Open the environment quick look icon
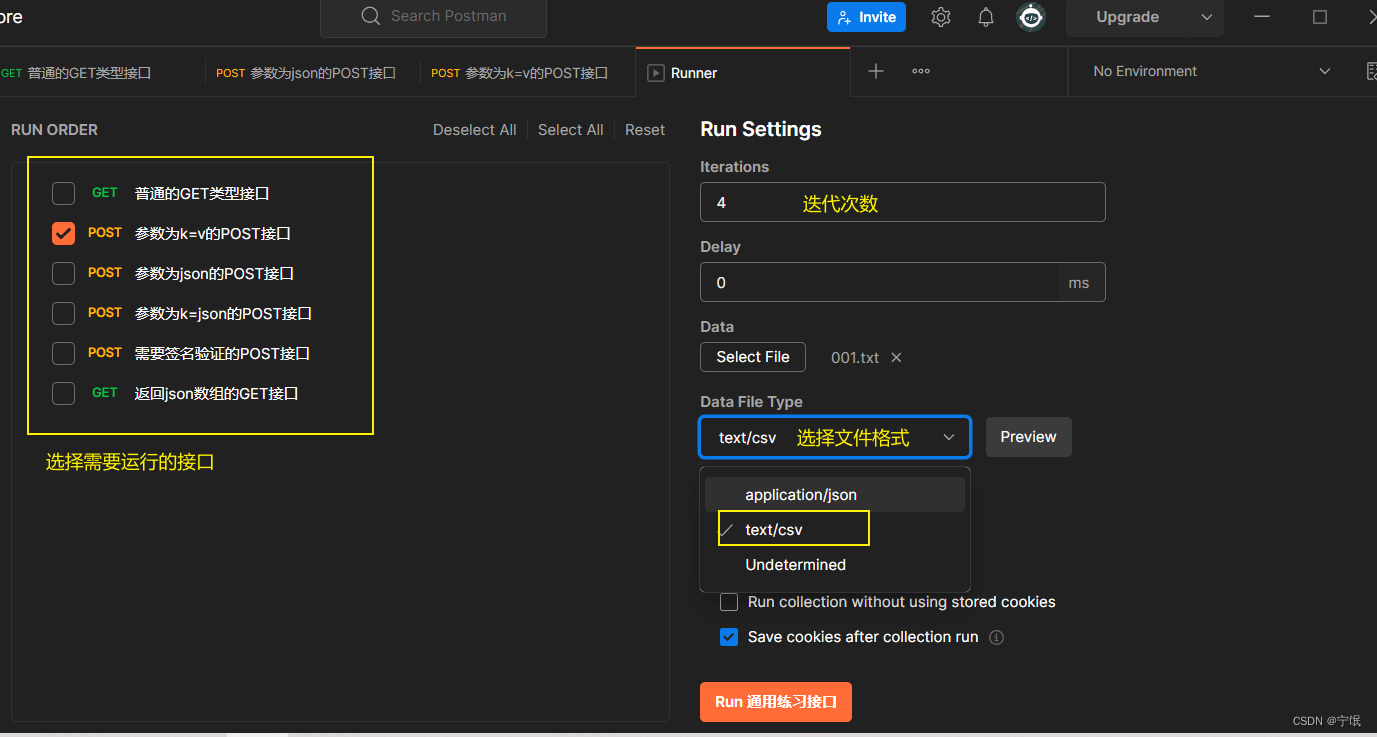 point(1371,71)
